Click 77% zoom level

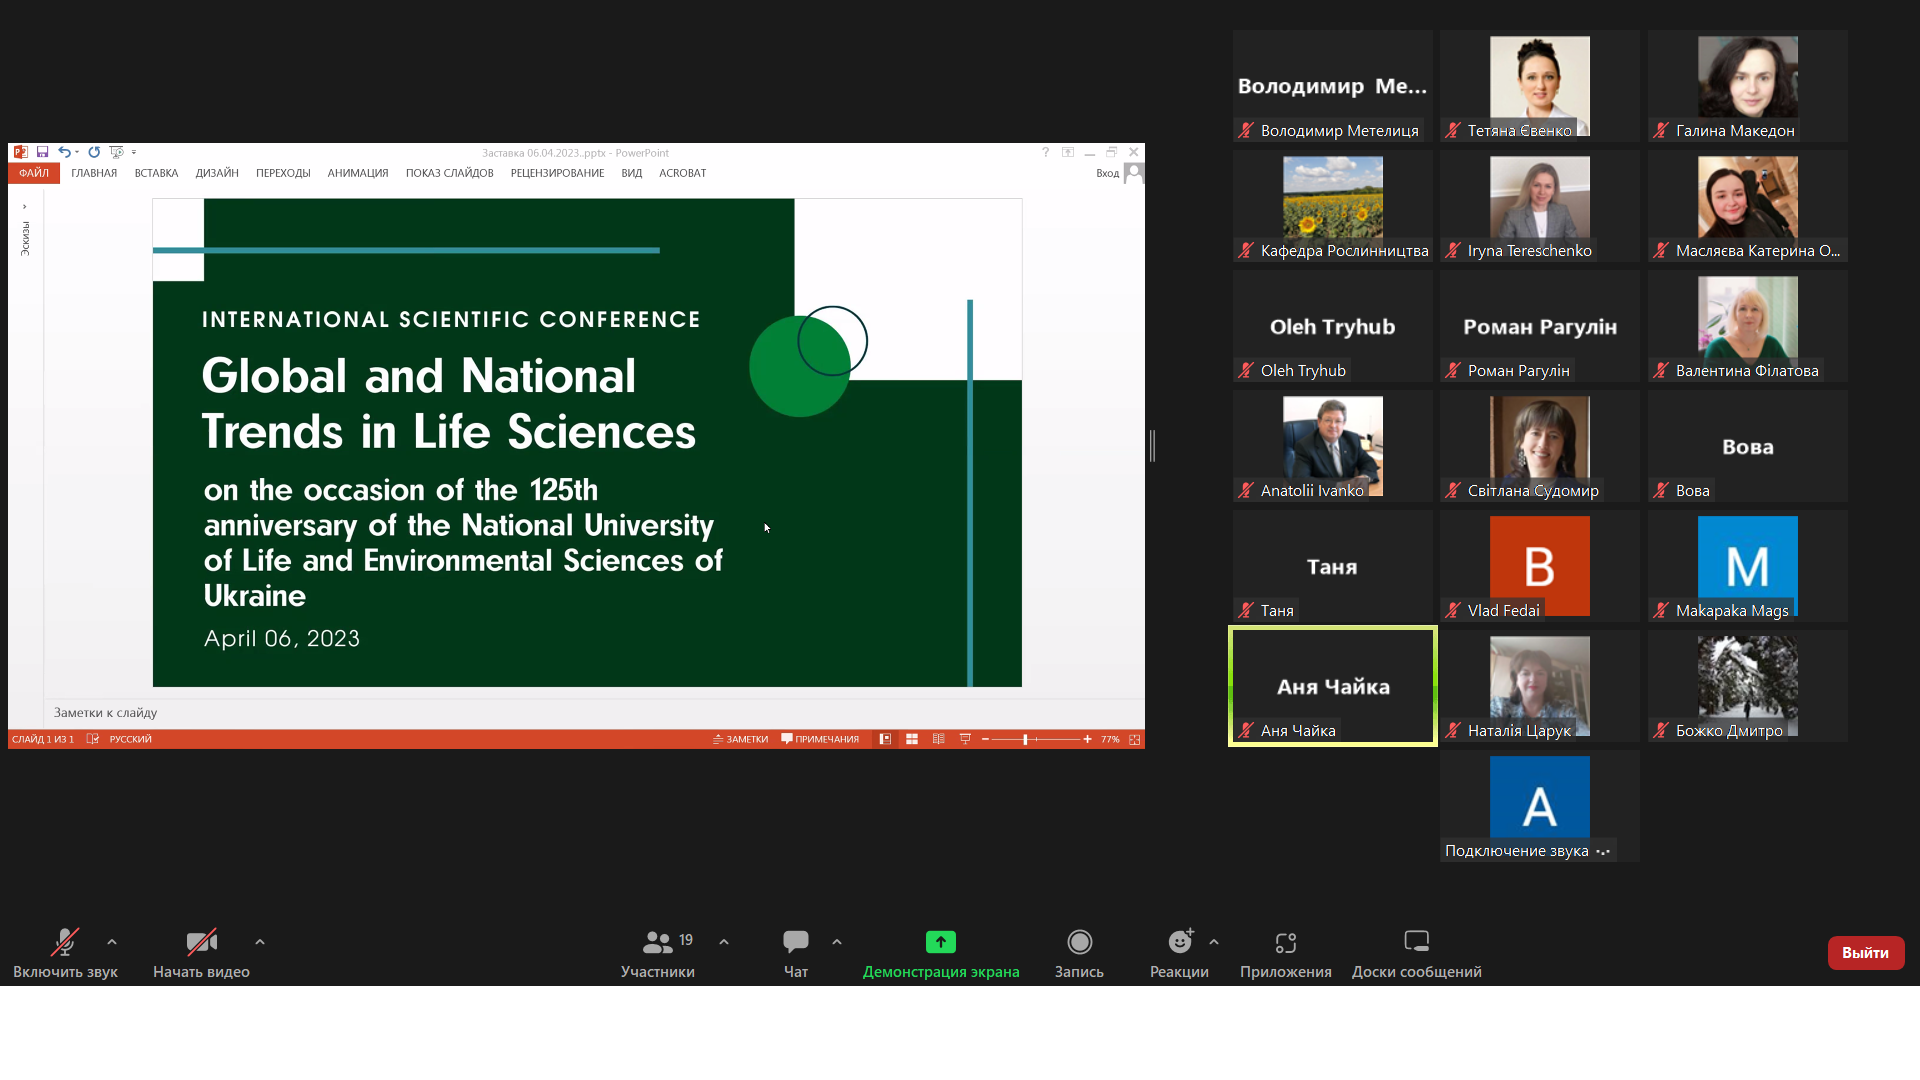1110,739
